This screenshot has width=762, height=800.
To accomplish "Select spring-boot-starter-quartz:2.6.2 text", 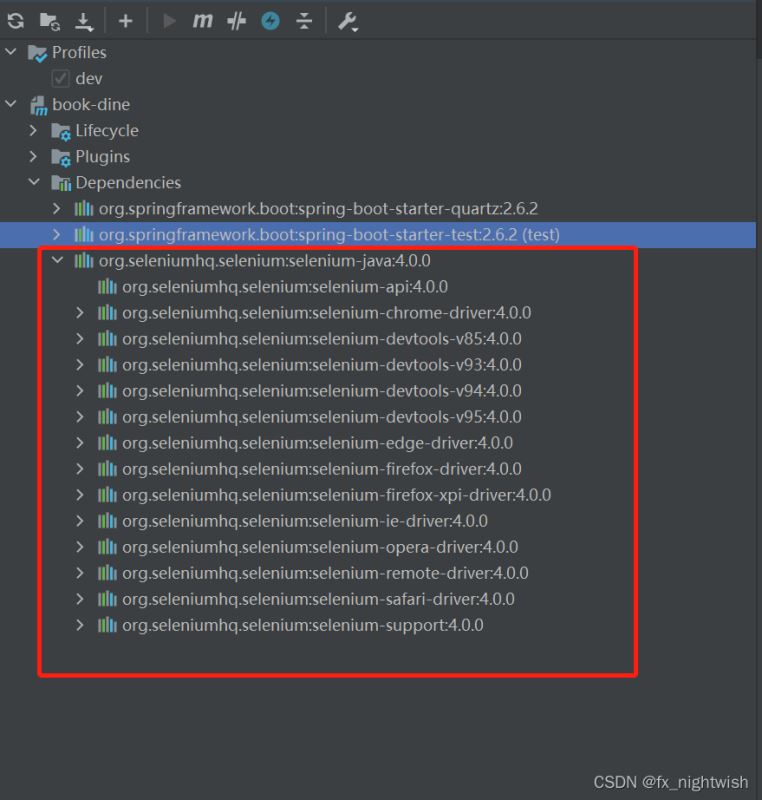I will (x=318, y=209).
